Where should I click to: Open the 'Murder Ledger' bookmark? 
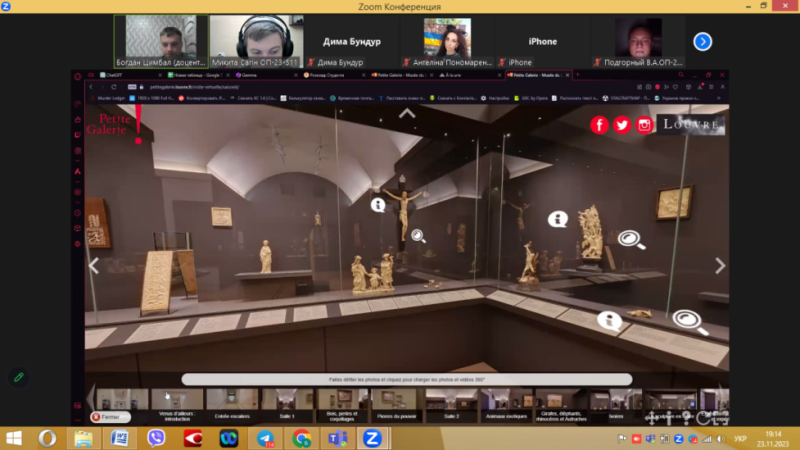pyautogui.click(x=108, y=98)
